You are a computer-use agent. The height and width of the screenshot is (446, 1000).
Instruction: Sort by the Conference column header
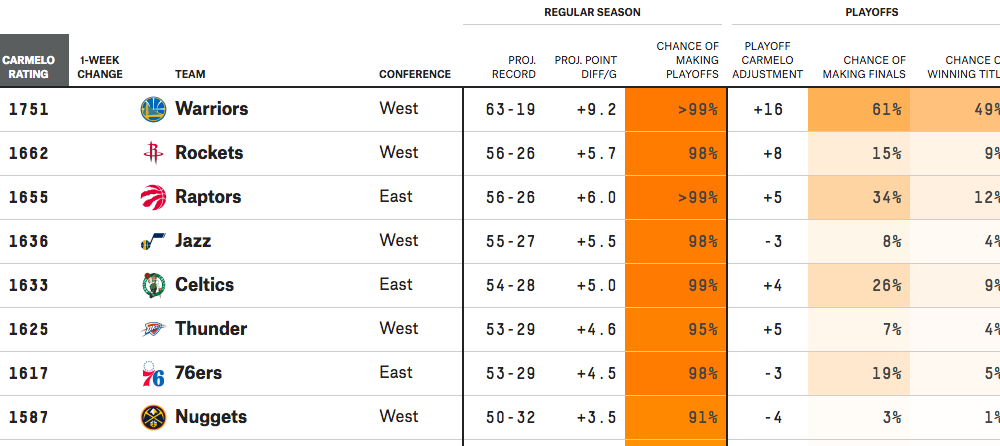(x=415, y=74)
